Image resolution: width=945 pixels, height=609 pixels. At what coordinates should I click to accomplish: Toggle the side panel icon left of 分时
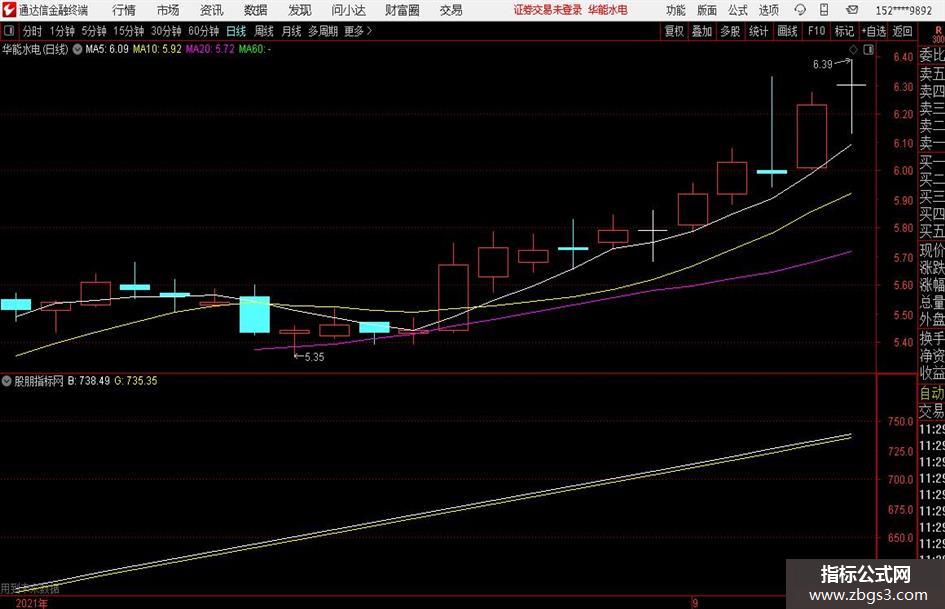tap(8, 31)
